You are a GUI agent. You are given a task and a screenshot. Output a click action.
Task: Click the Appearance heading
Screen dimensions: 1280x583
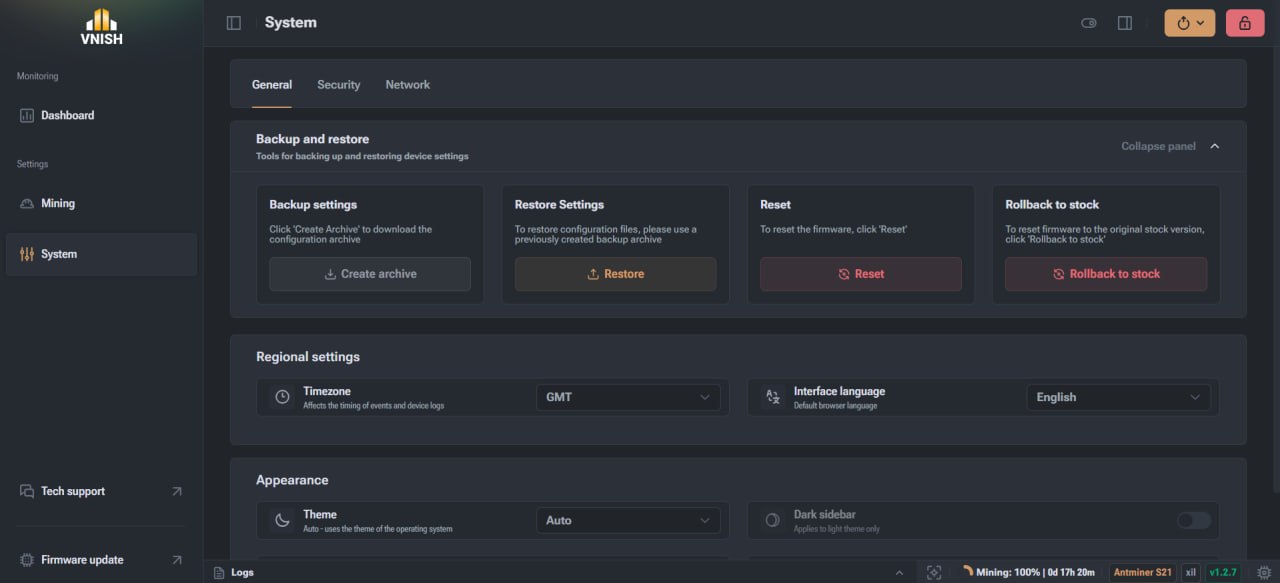coord(292,481)
